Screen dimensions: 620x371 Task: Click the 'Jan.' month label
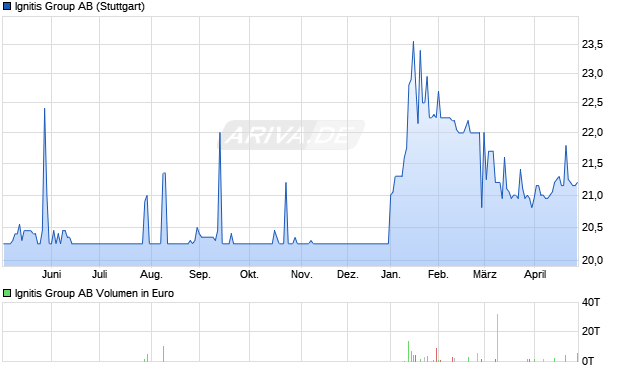391,274
